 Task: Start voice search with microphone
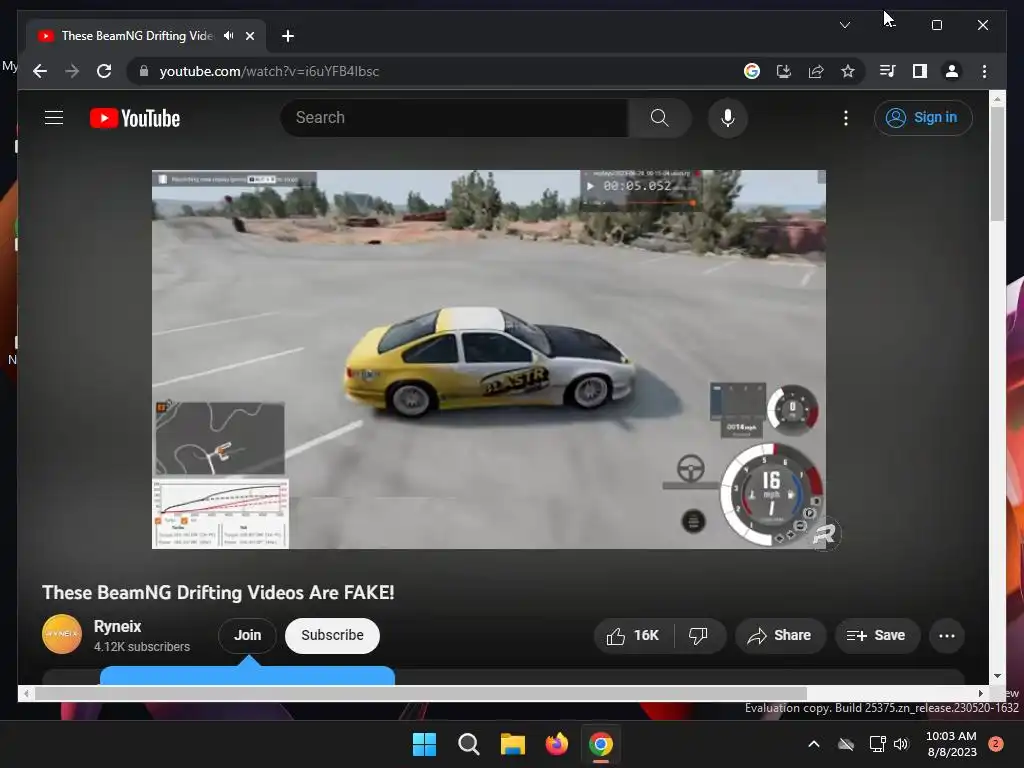[x=728, y=118]
